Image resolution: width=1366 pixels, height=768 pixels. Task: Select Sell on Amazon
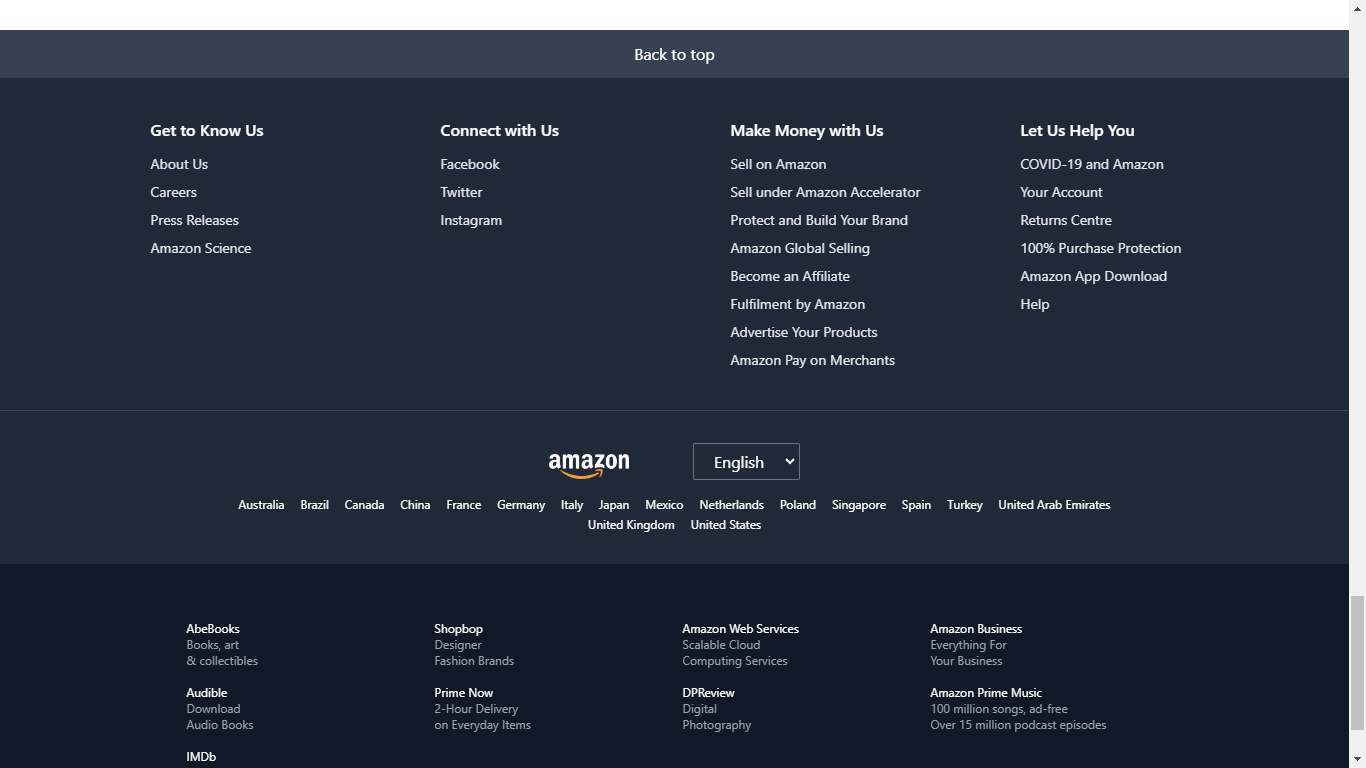[x=778, y=164]
